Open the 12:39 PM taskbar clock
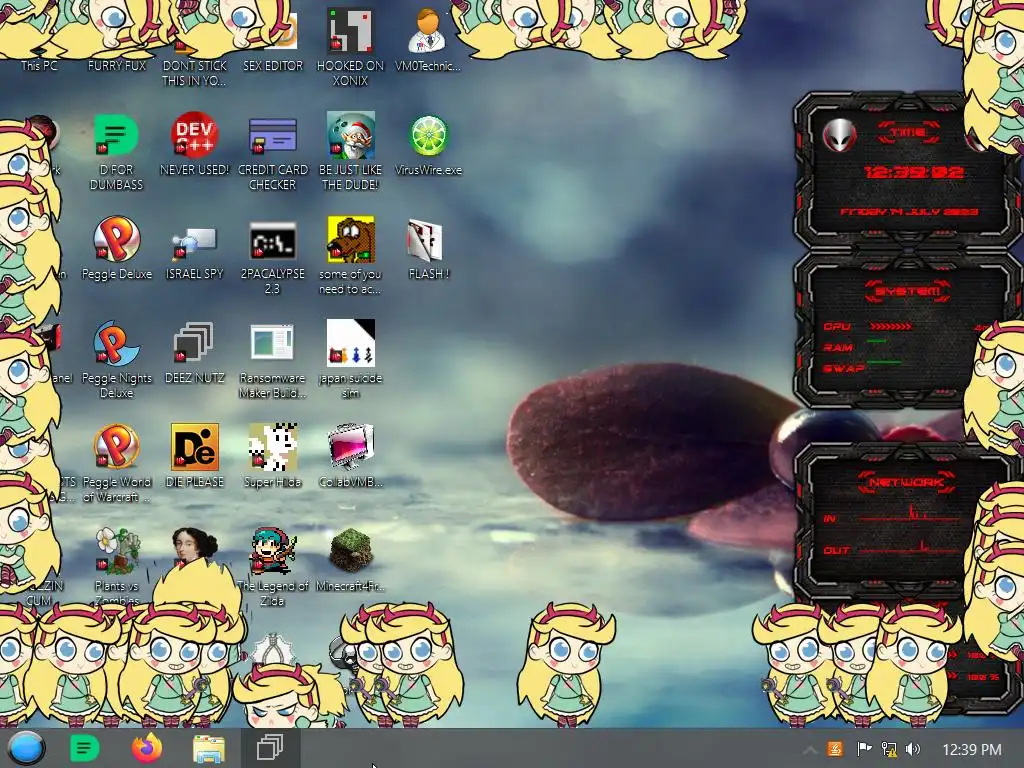This screenshot has height=768, width=1024. (x=972, y=750)
